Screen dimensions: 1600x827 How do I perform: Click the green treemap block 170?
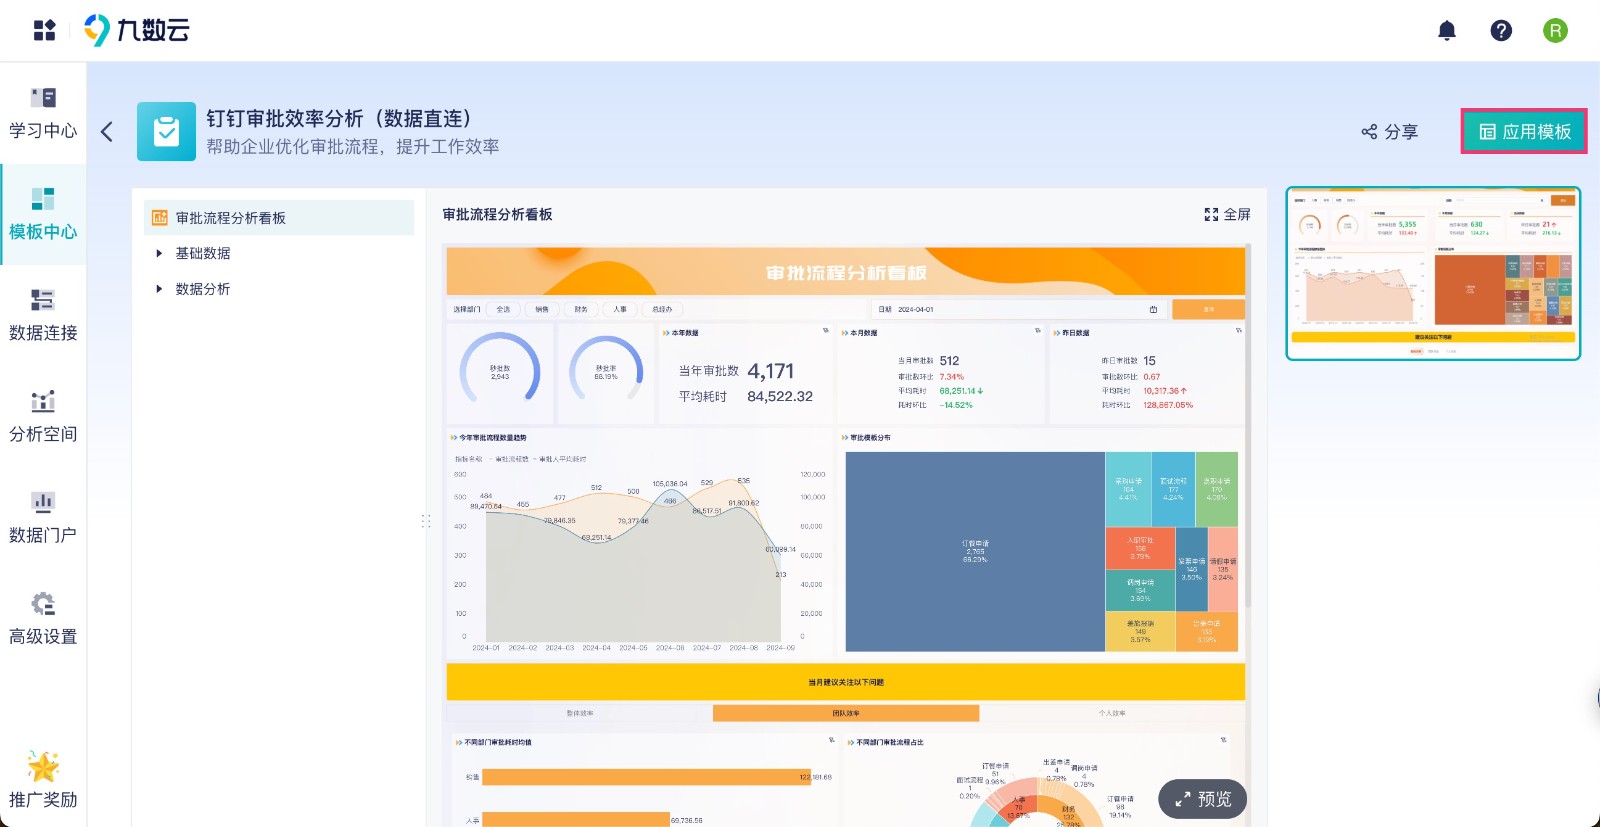[1216, 489]
